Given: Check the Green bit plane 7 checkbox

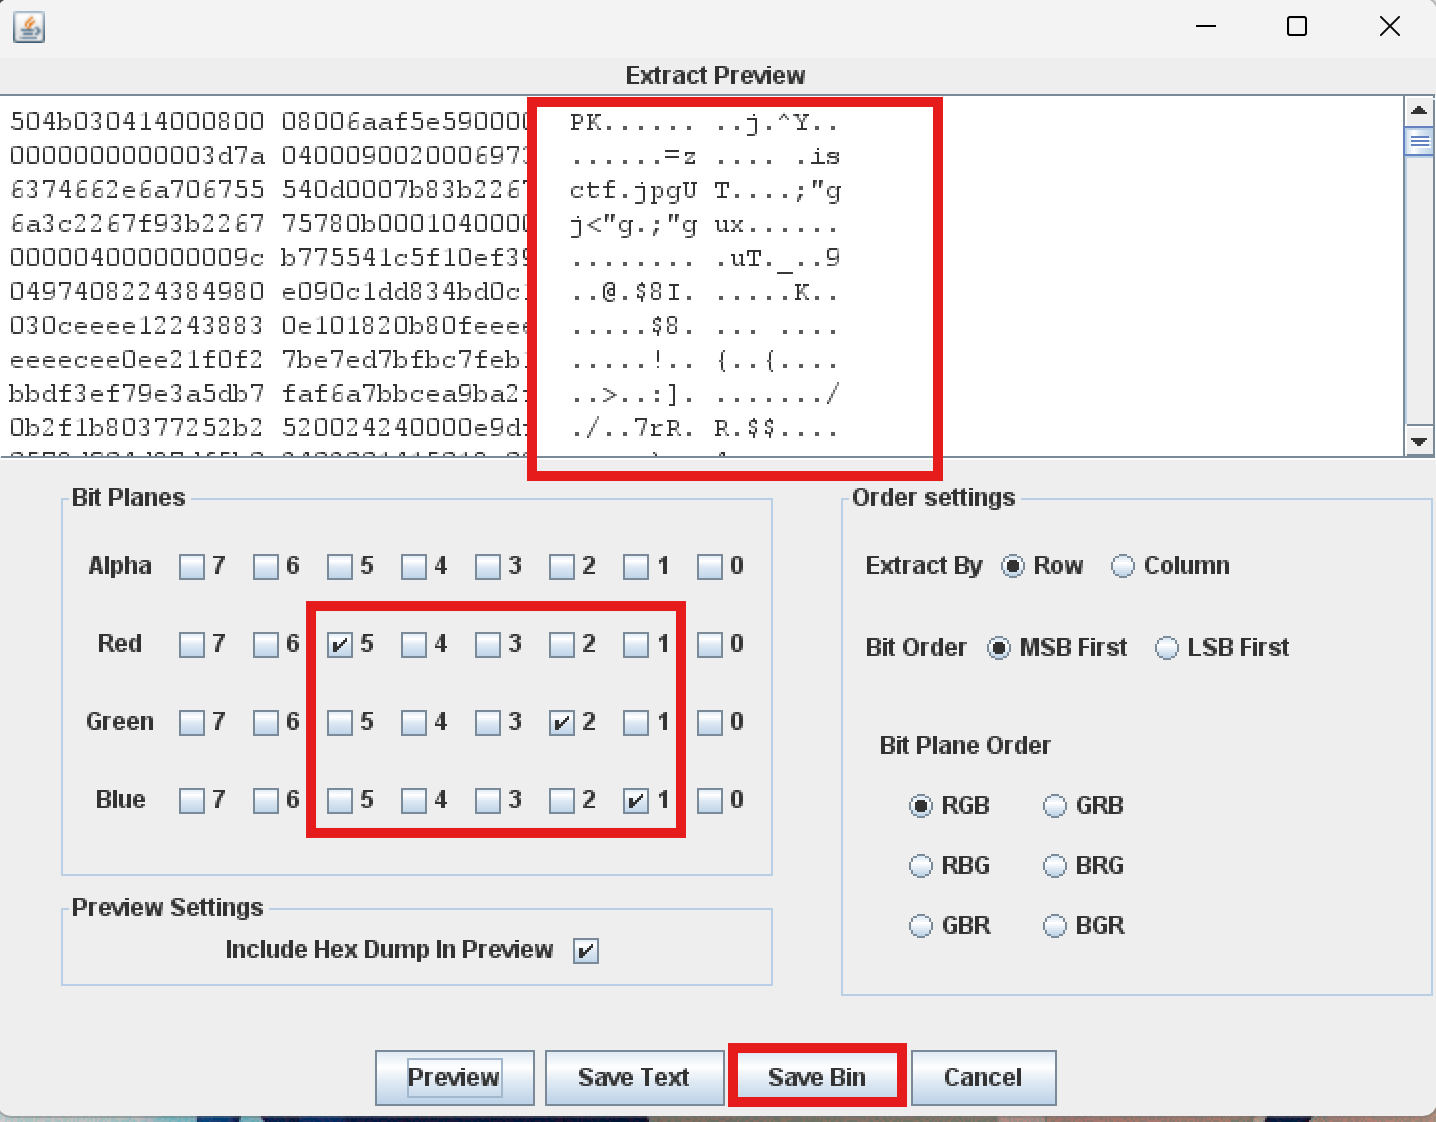Looking at the screenshot, I should pos(191,723).
